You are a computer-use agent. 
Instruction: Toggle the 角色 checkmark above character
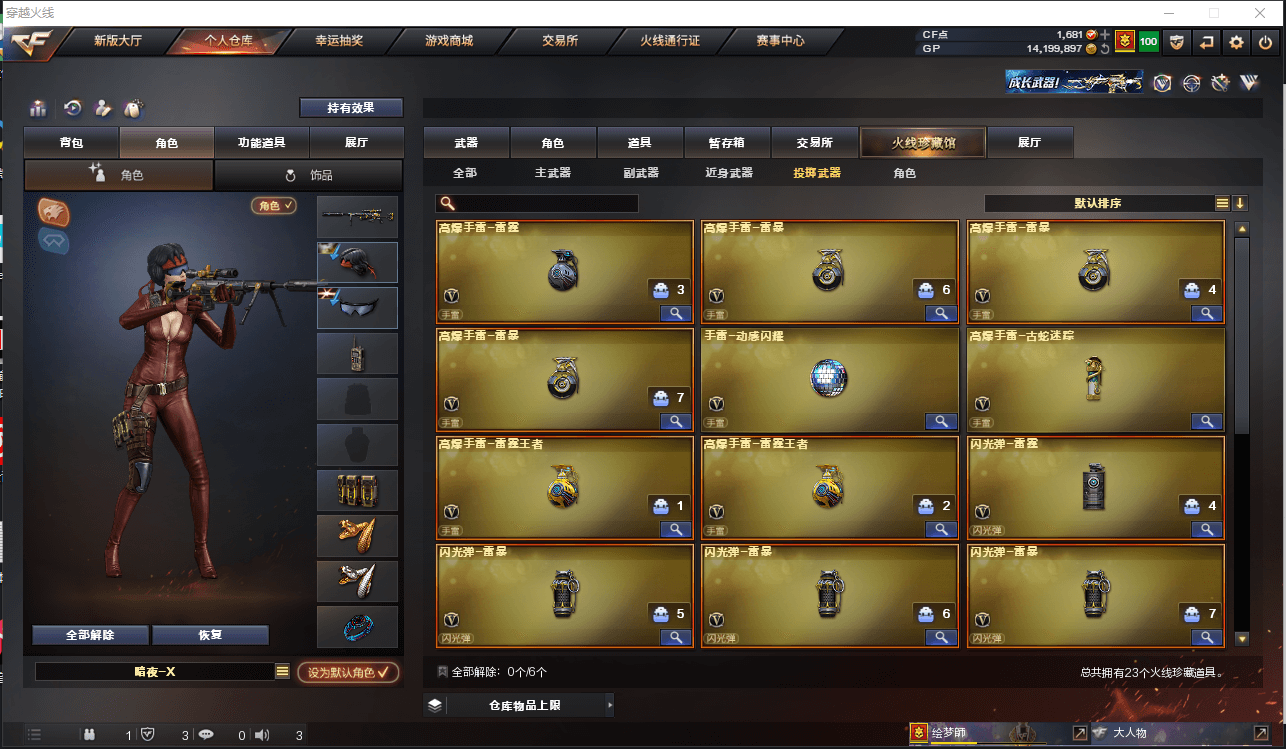274,205
